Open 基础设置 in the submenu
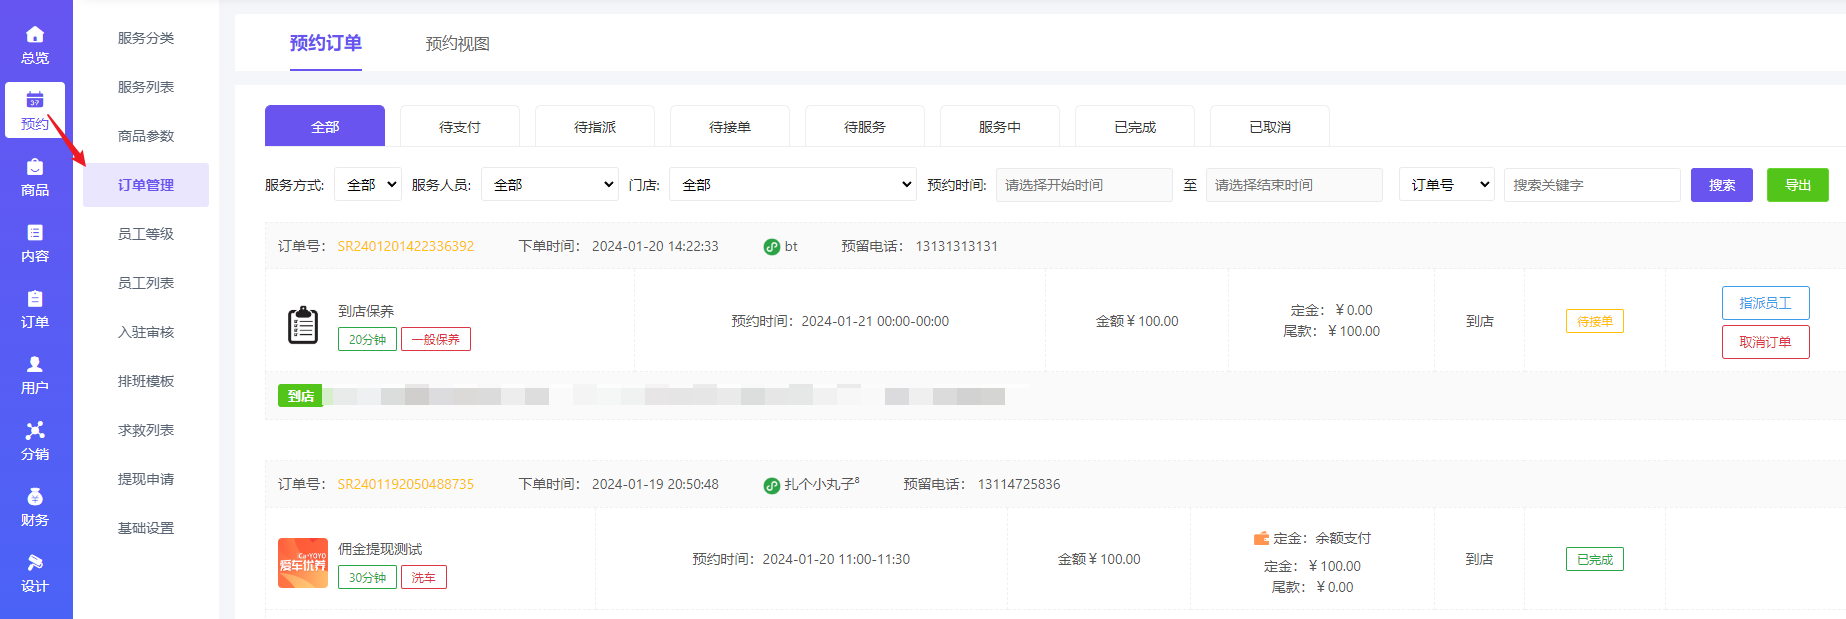1846x619 pixels. 146,528
